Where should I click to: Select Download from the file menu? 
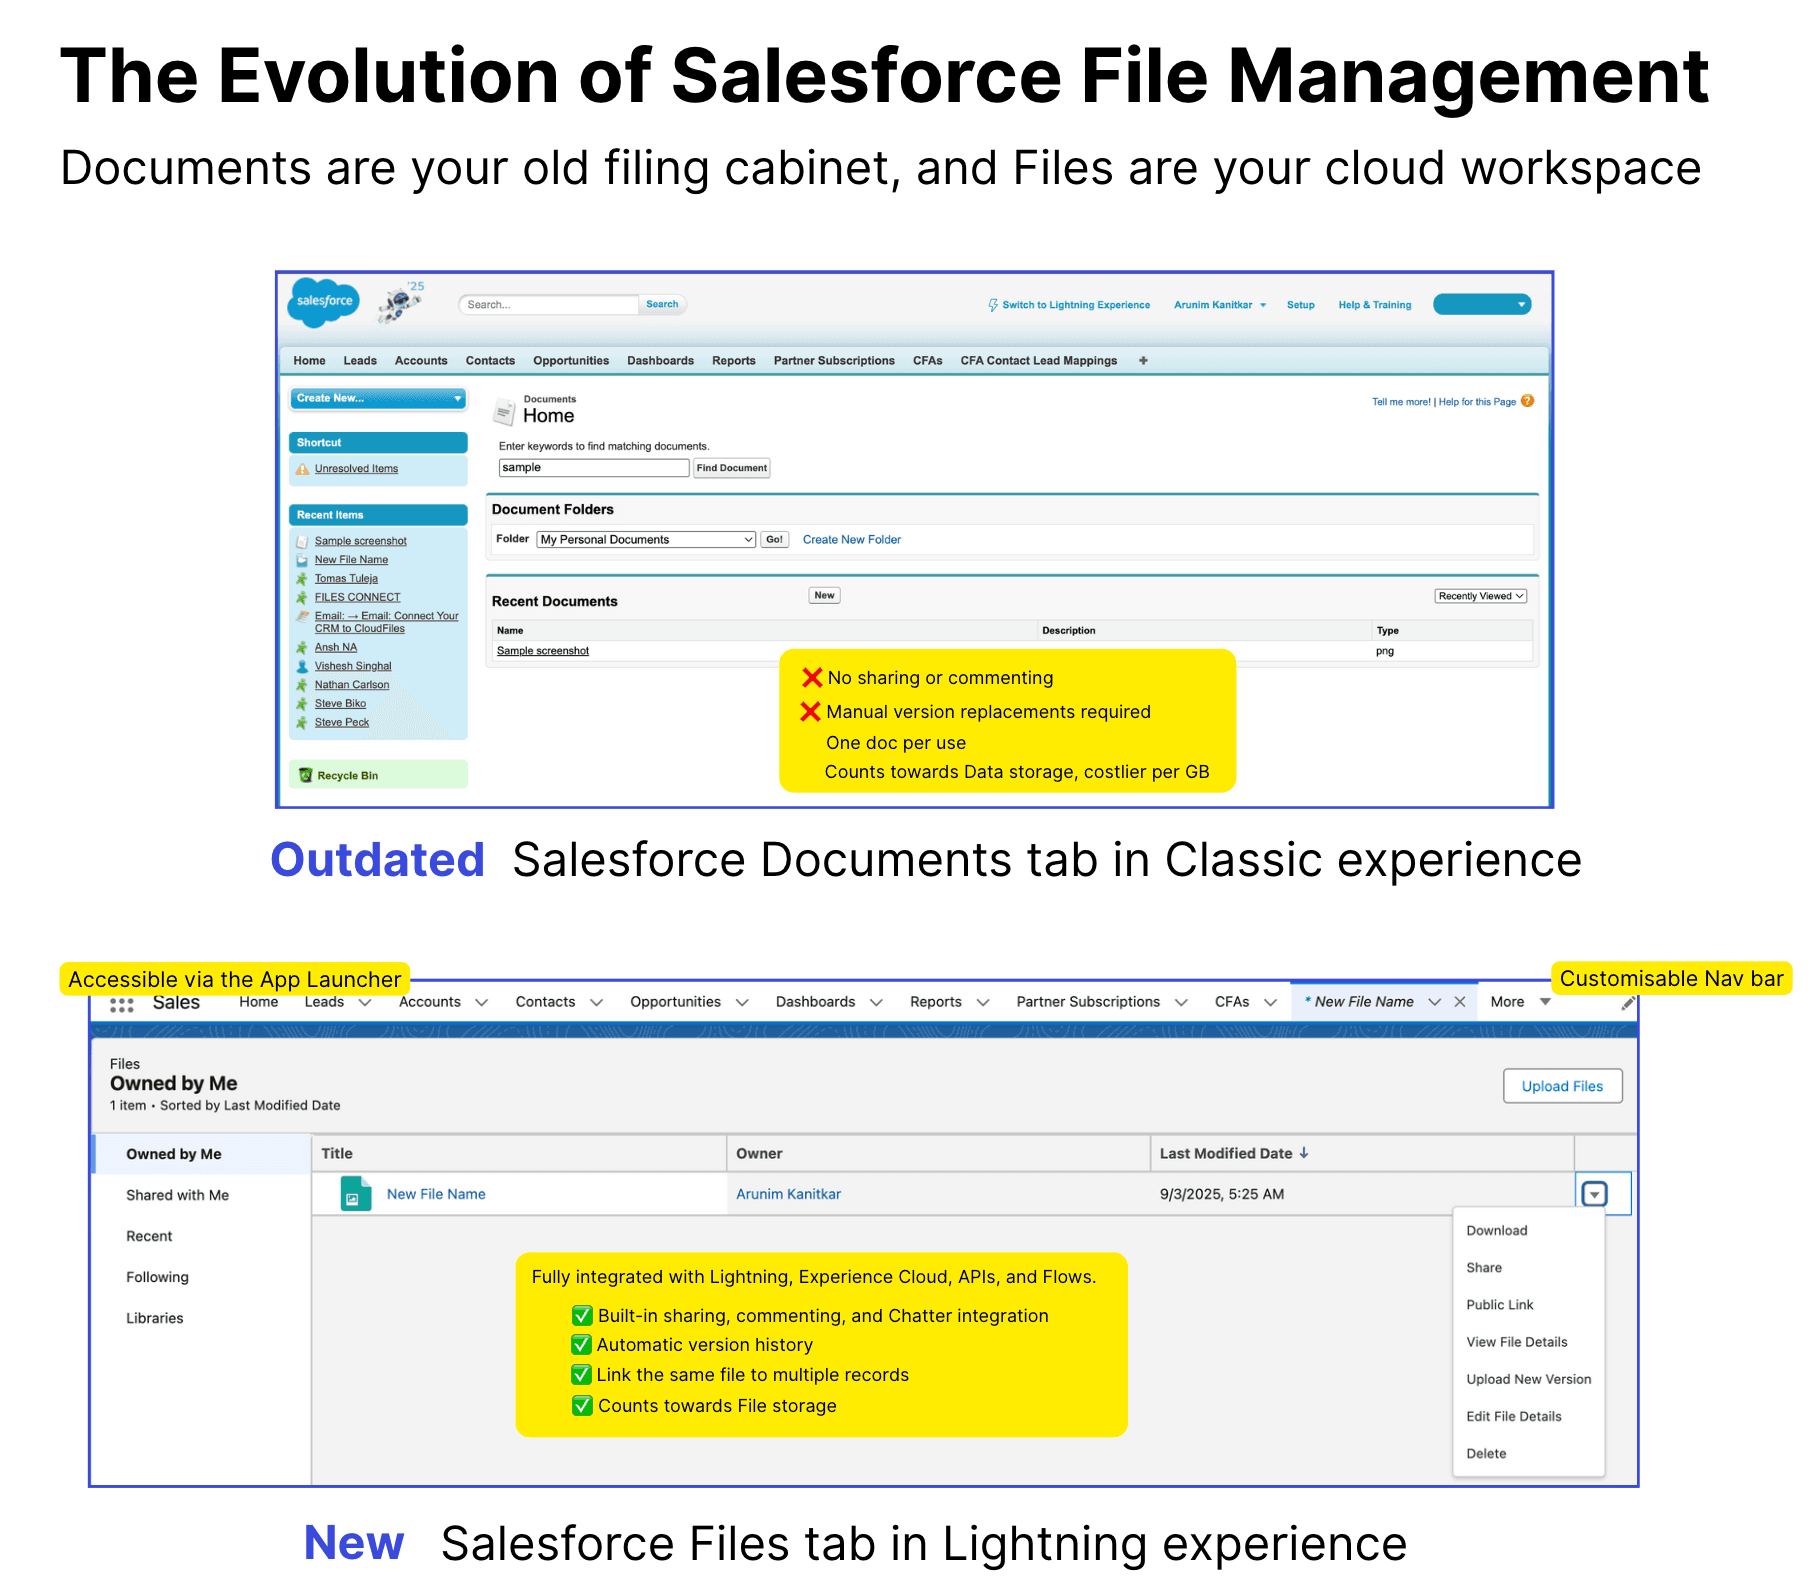click(1497, 1231)
